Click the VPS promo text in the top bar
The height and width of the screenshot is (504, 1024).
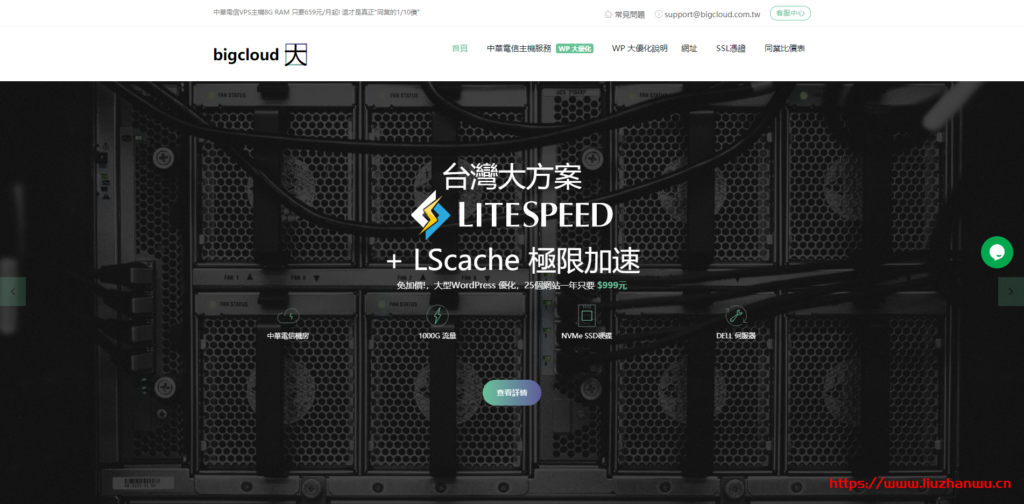(316, 12)
